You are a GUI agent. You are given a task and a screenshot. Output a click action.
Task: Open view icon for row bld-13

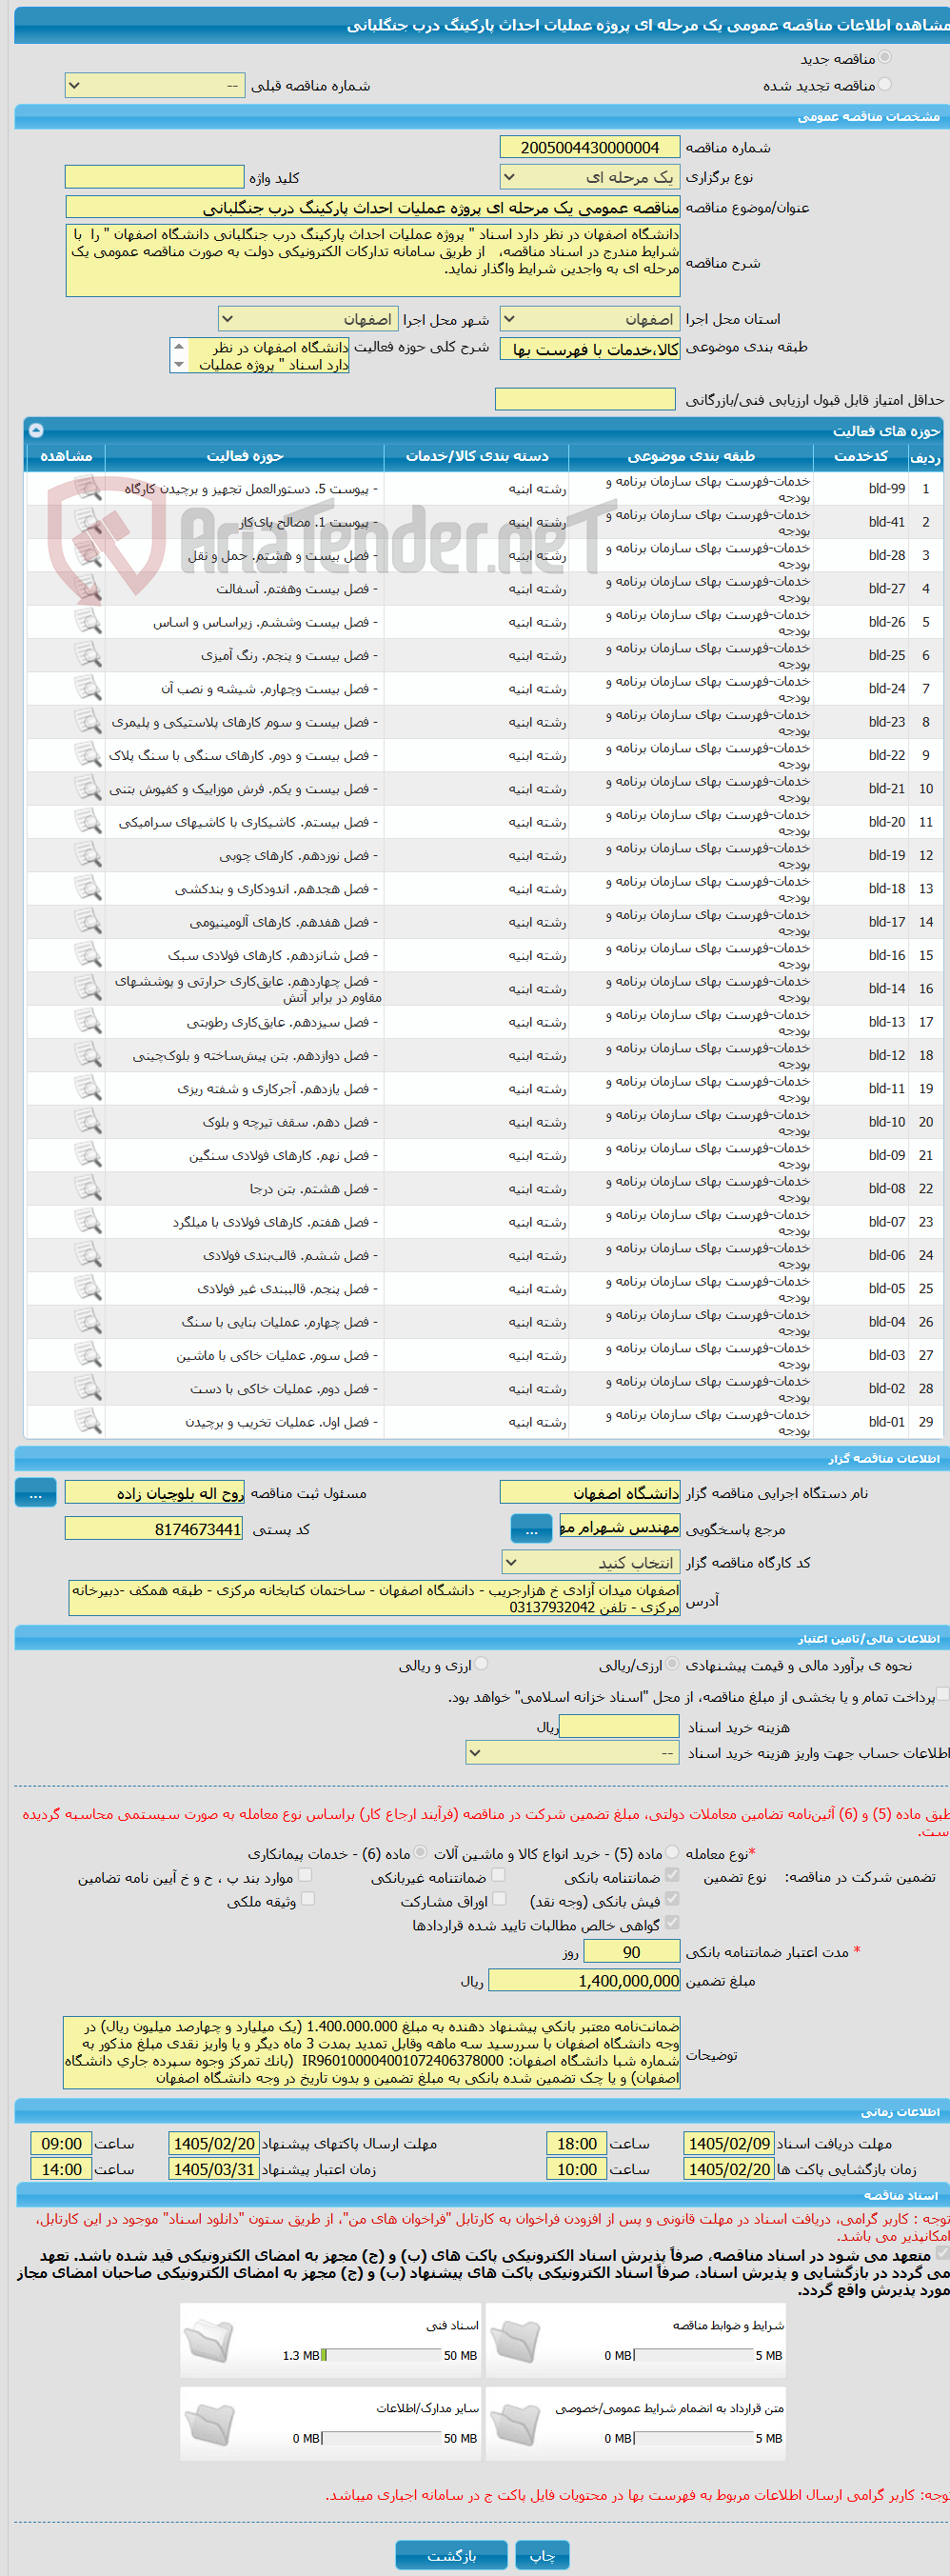88,1022
